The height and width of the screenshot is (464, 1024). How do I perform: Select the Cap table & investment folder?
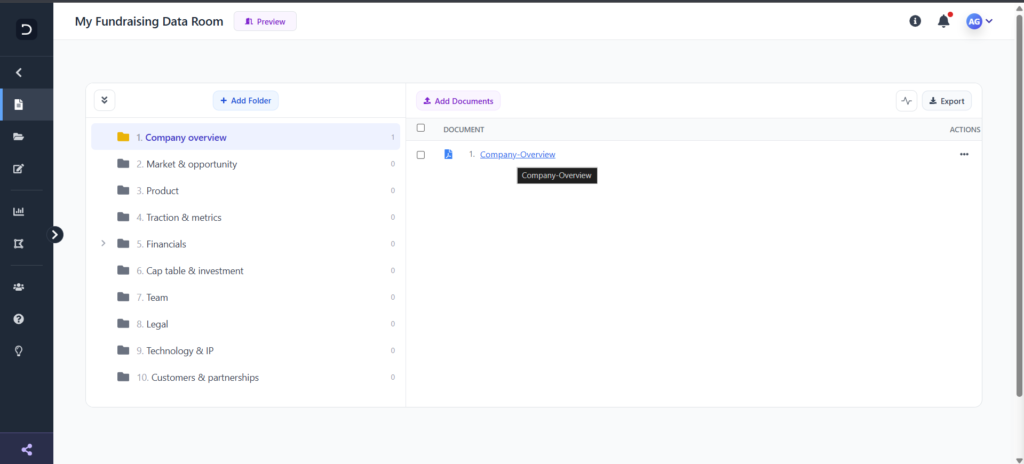tap(246, 271)
